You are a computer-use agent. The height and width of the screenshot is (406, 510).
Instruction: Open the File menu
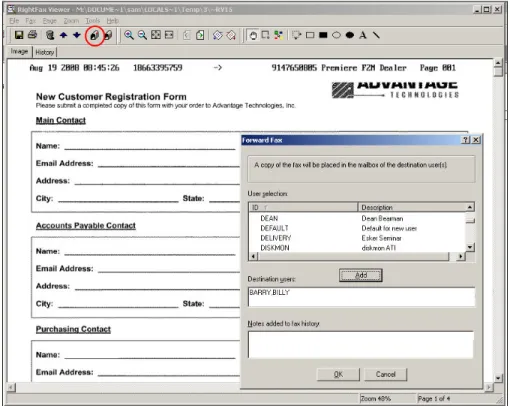pyautogui.click(x=14, y=21)
